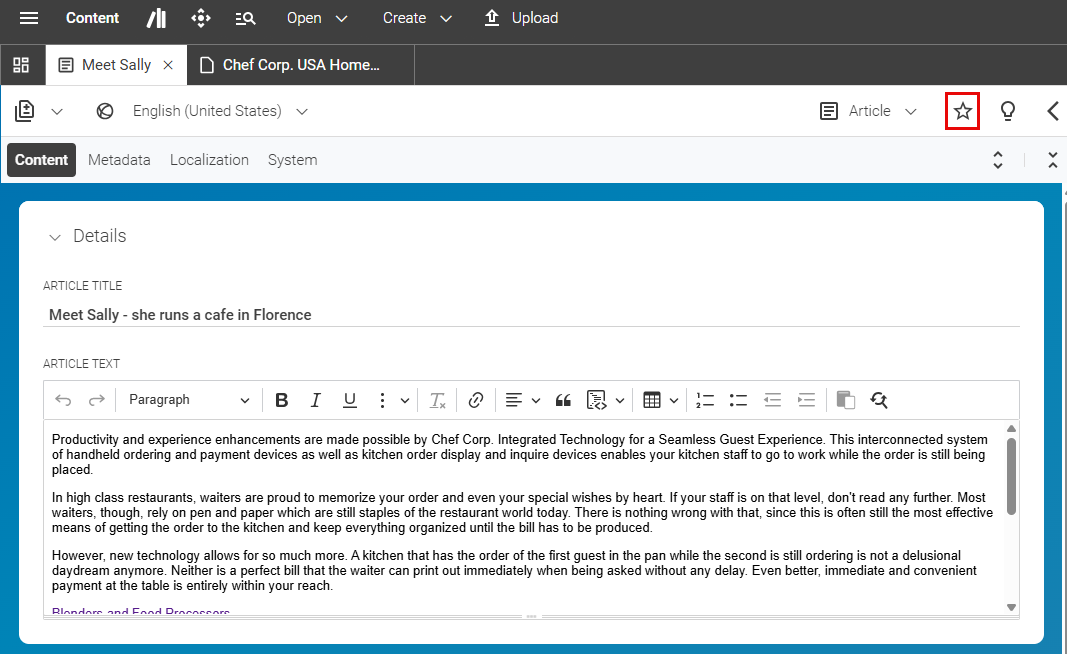Open the Blenders and Food Processors link
This screenshot has height=654, width=1067.
pyautogui.click(x=140, y=611)
